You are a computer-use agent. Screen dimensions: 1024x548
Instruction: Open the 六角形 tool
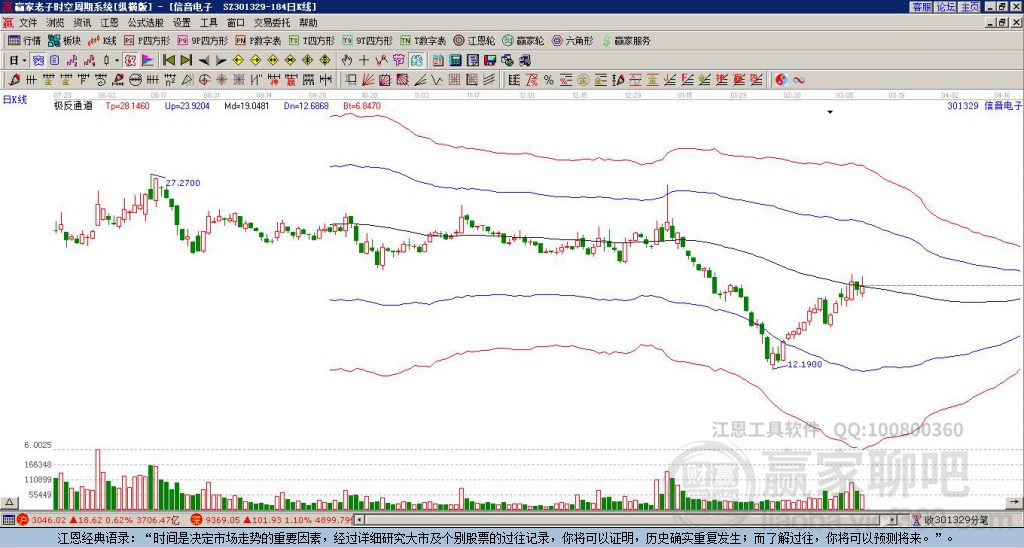573,40
